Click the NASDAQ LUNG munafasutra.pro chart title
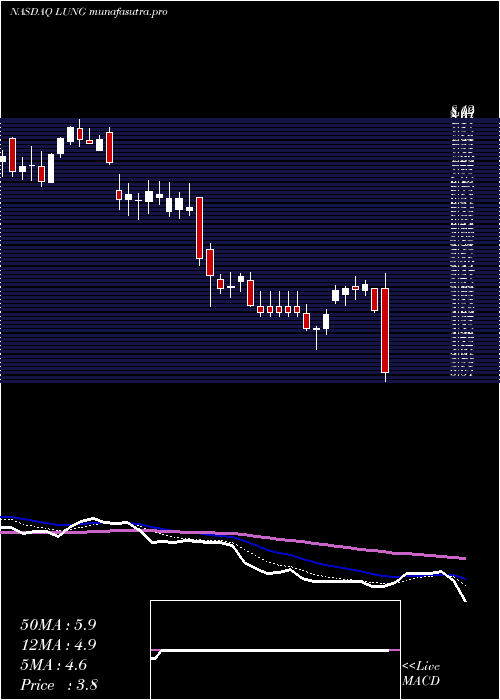Viewport: 500px width, 700px height. click(88, 12)
